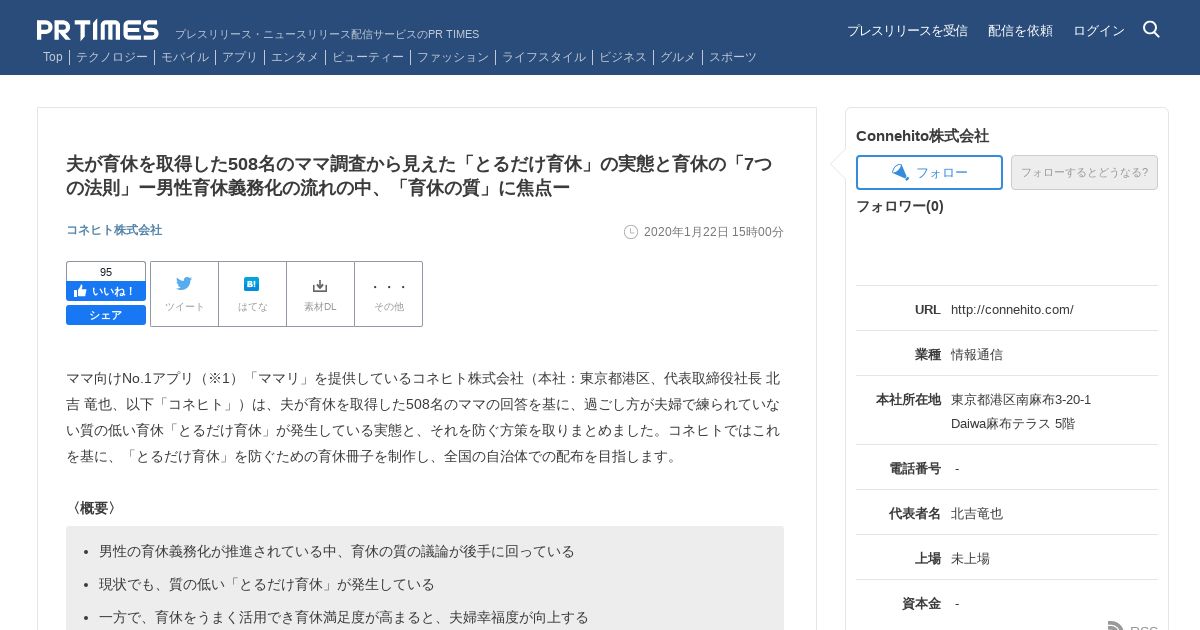The image size is (1200, 630).
Task: Click the Connehito株式会社 sidebar heading
Action: 922,135
